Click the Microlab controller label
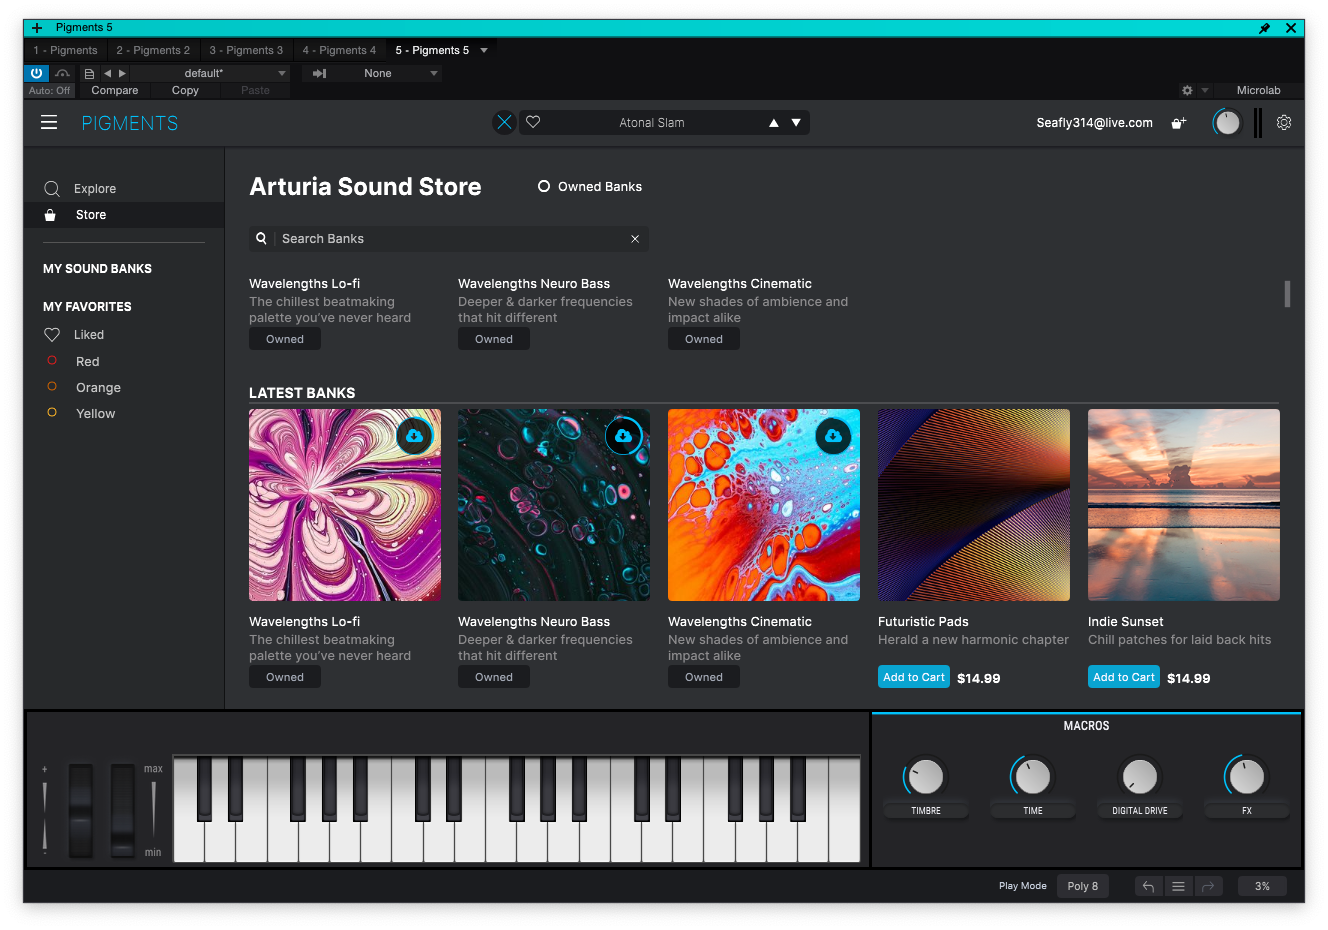 pyautogui.click(x=1258, y=90)
